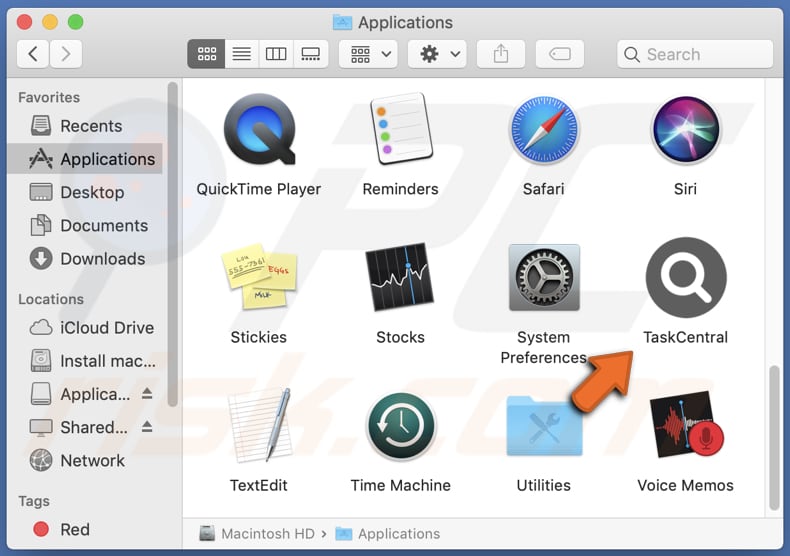Image resolution: width=790 pixels, height=556 pixels.
Task: Open iCloud Drive in the sidebar
Action: [85, 328]
